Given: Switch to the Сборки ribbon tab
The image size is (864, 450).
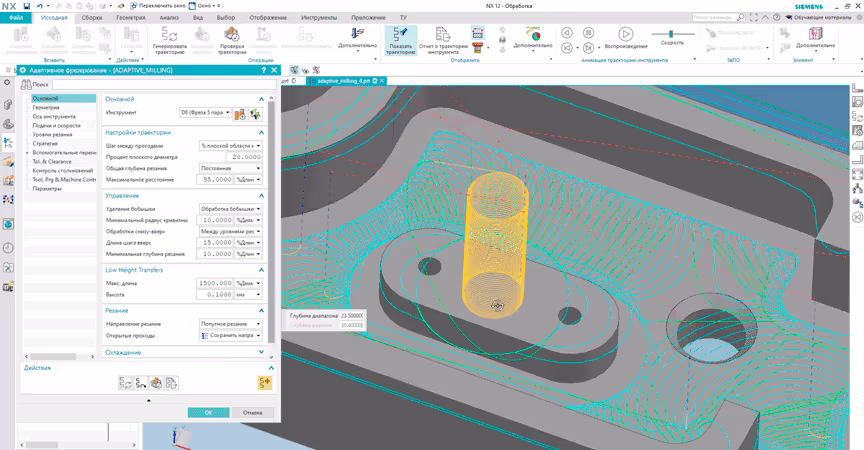Looking at the screenshot, I should click(x=92, y=18).
